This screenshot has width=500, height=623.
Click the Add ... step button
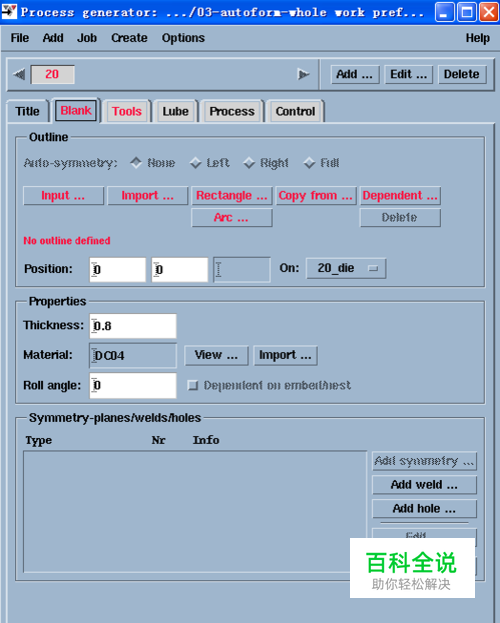(355, 74)
